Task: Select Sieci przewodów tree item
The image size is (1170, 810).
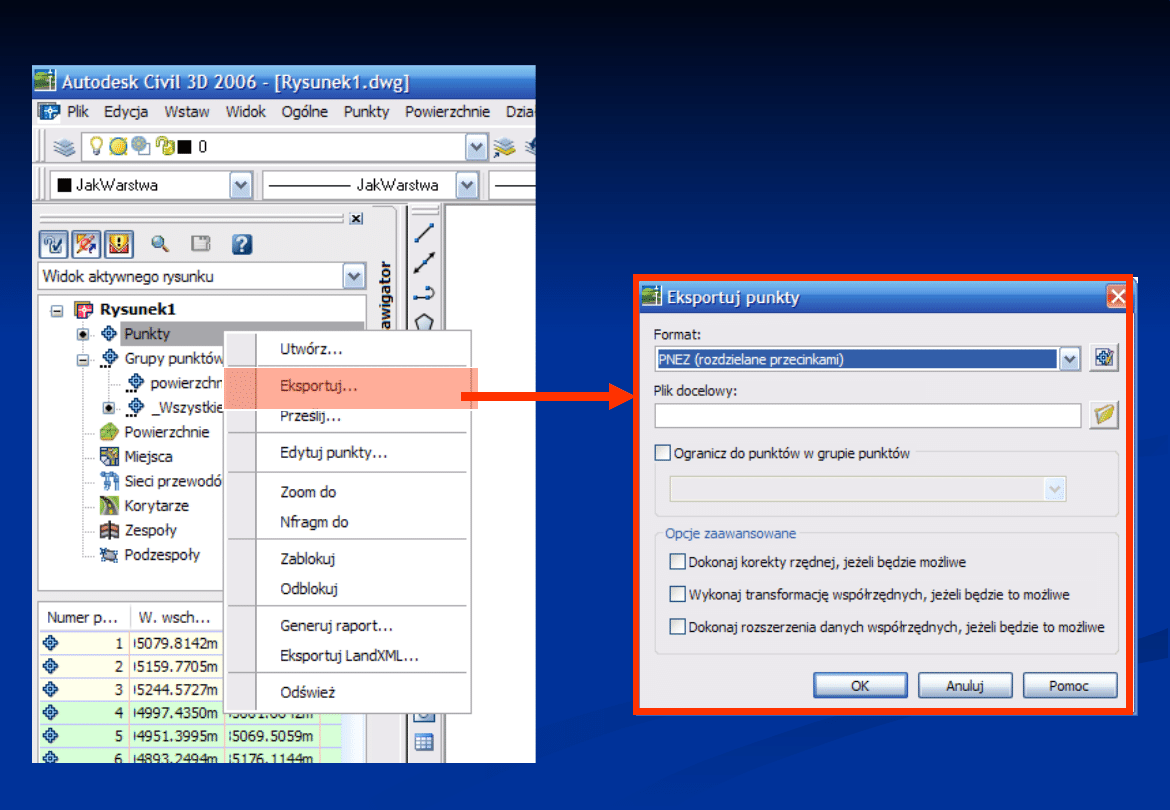Action: (172, 481)
